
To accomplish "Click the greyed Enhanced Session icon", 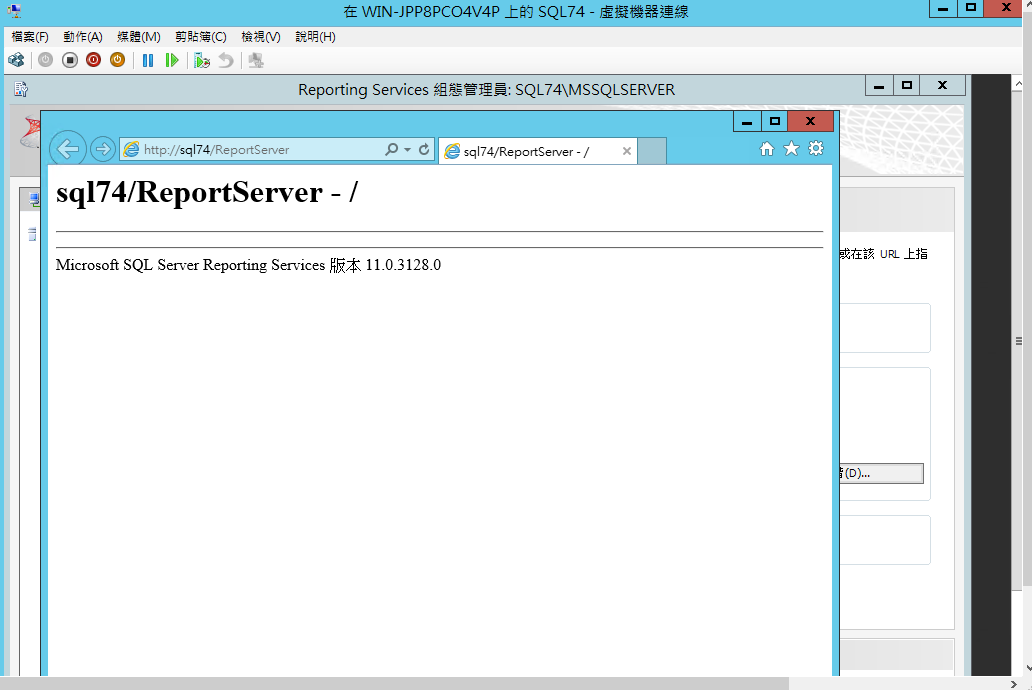I will click(256, 61).
